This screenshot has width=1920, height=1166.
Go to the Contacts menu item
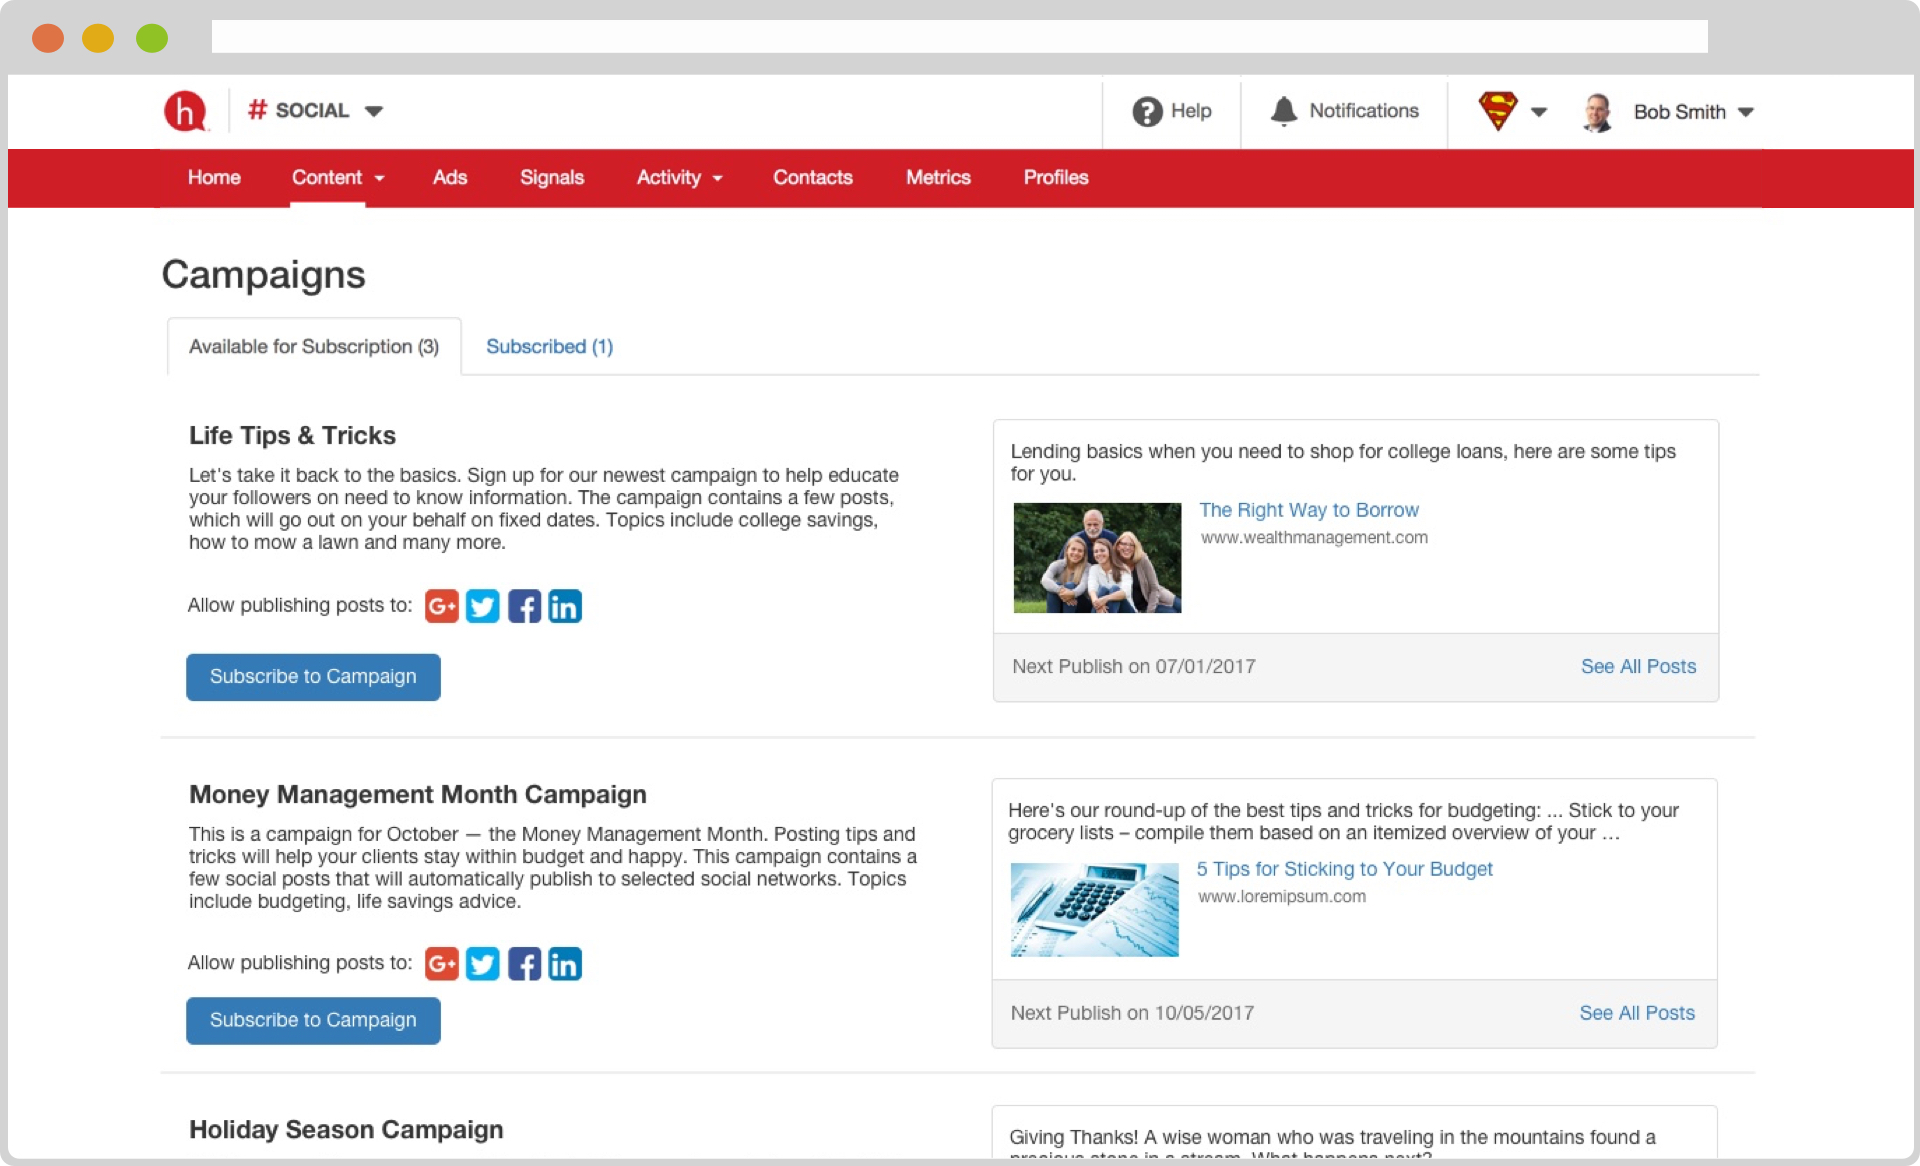tap(813, 177)
